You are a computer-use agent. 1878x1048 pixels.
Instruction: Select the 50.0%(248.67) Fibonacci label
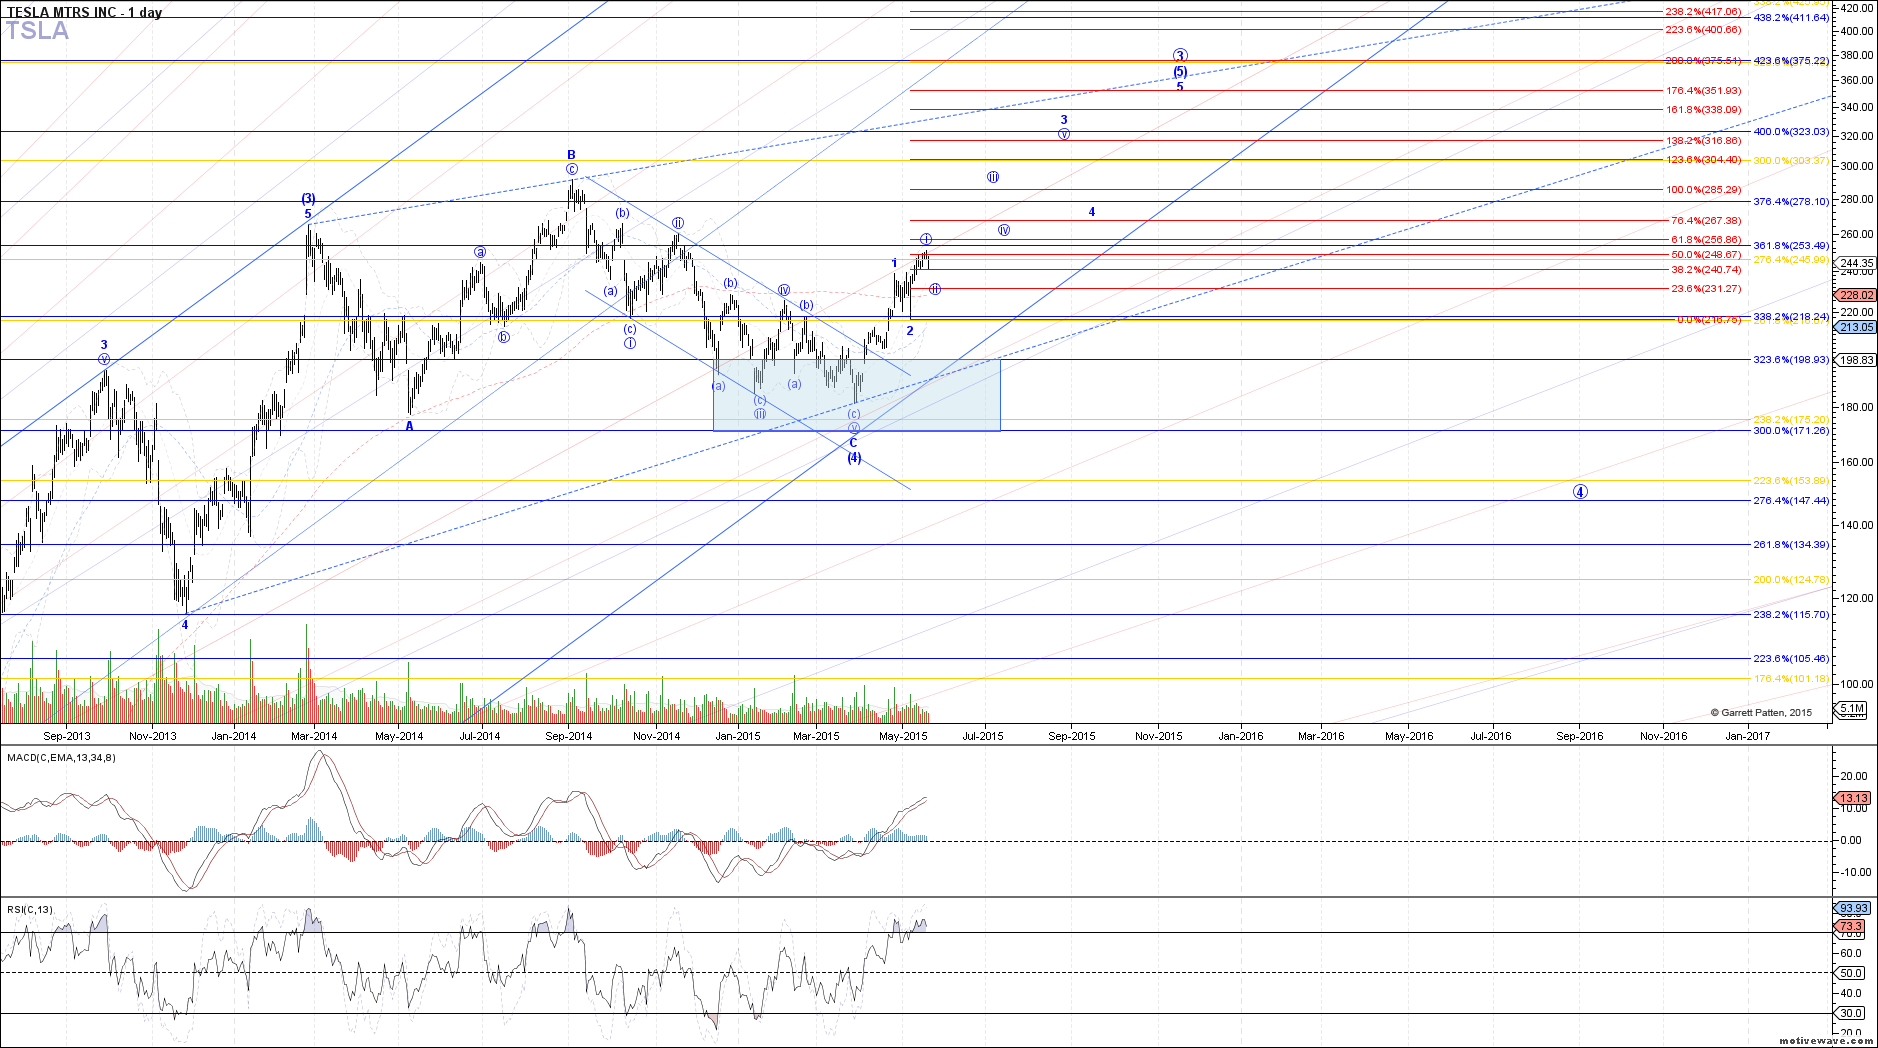(x=1706, y=255)
